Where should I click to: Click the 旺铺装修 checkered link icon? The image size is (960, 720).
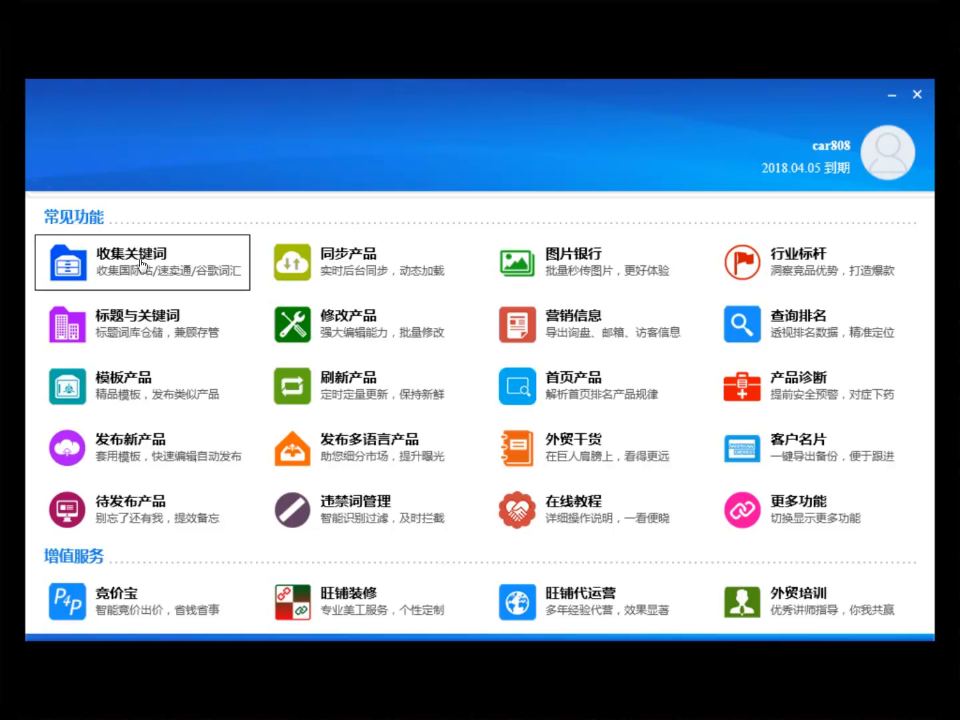(x=292, y=601)
